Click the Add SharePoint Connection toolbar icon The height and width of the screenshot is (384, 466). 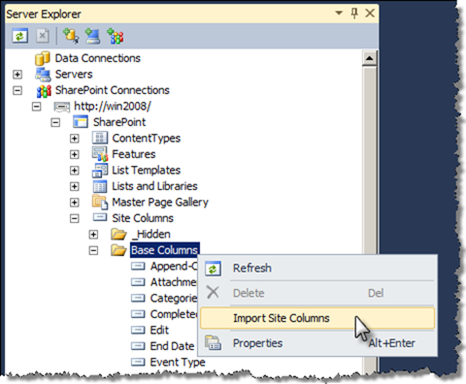point(115,36)
